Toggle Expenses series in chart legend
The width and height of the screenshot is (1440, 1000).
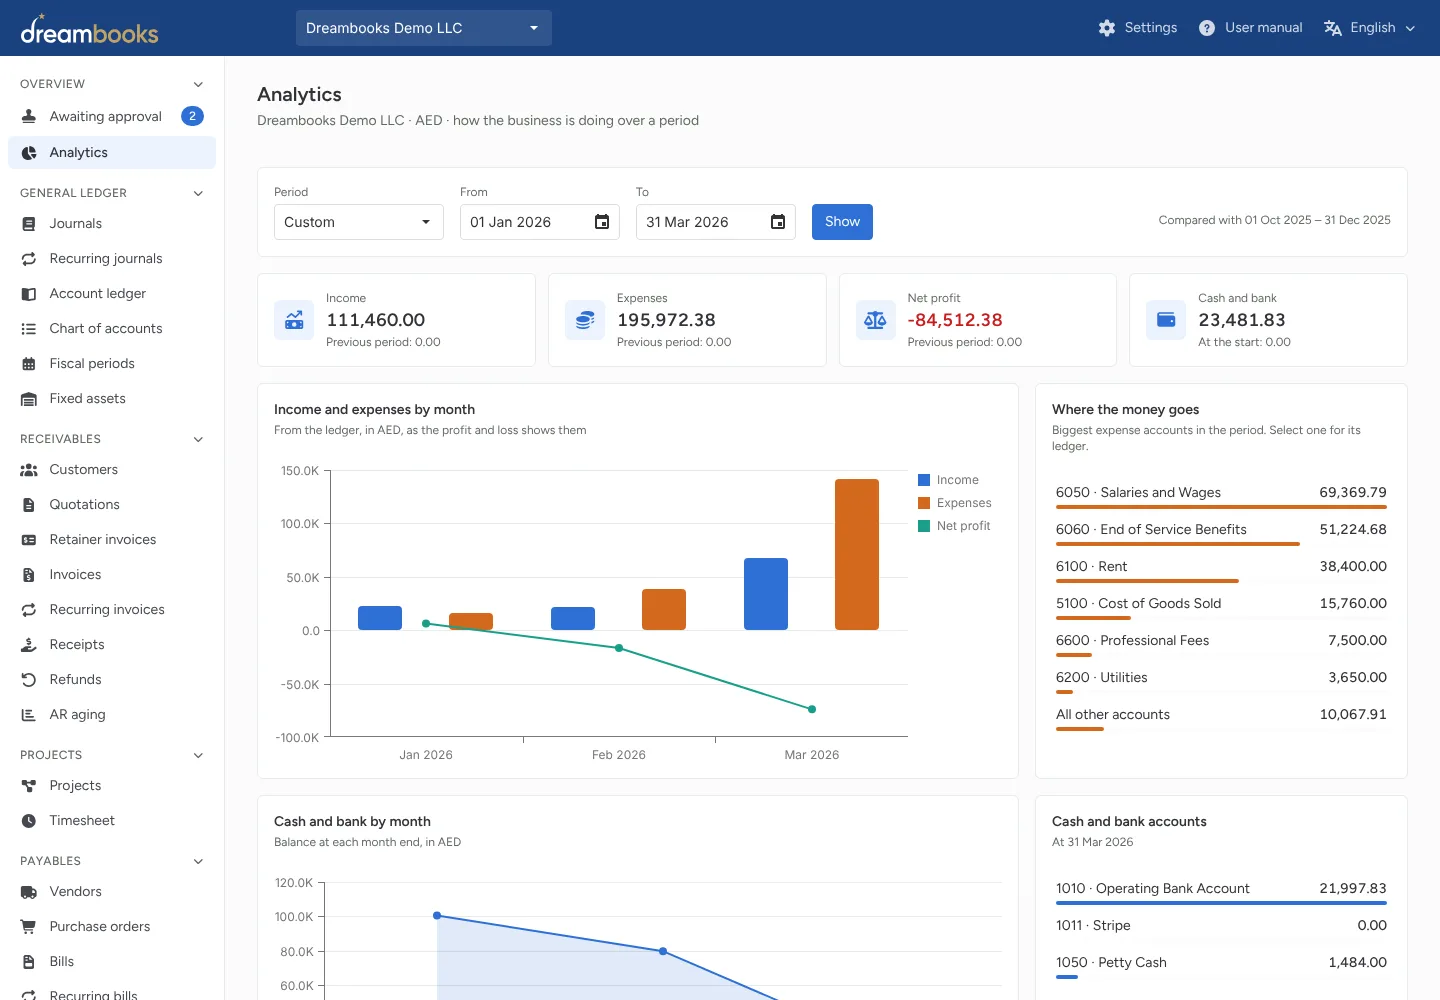[x=955, y=503]
